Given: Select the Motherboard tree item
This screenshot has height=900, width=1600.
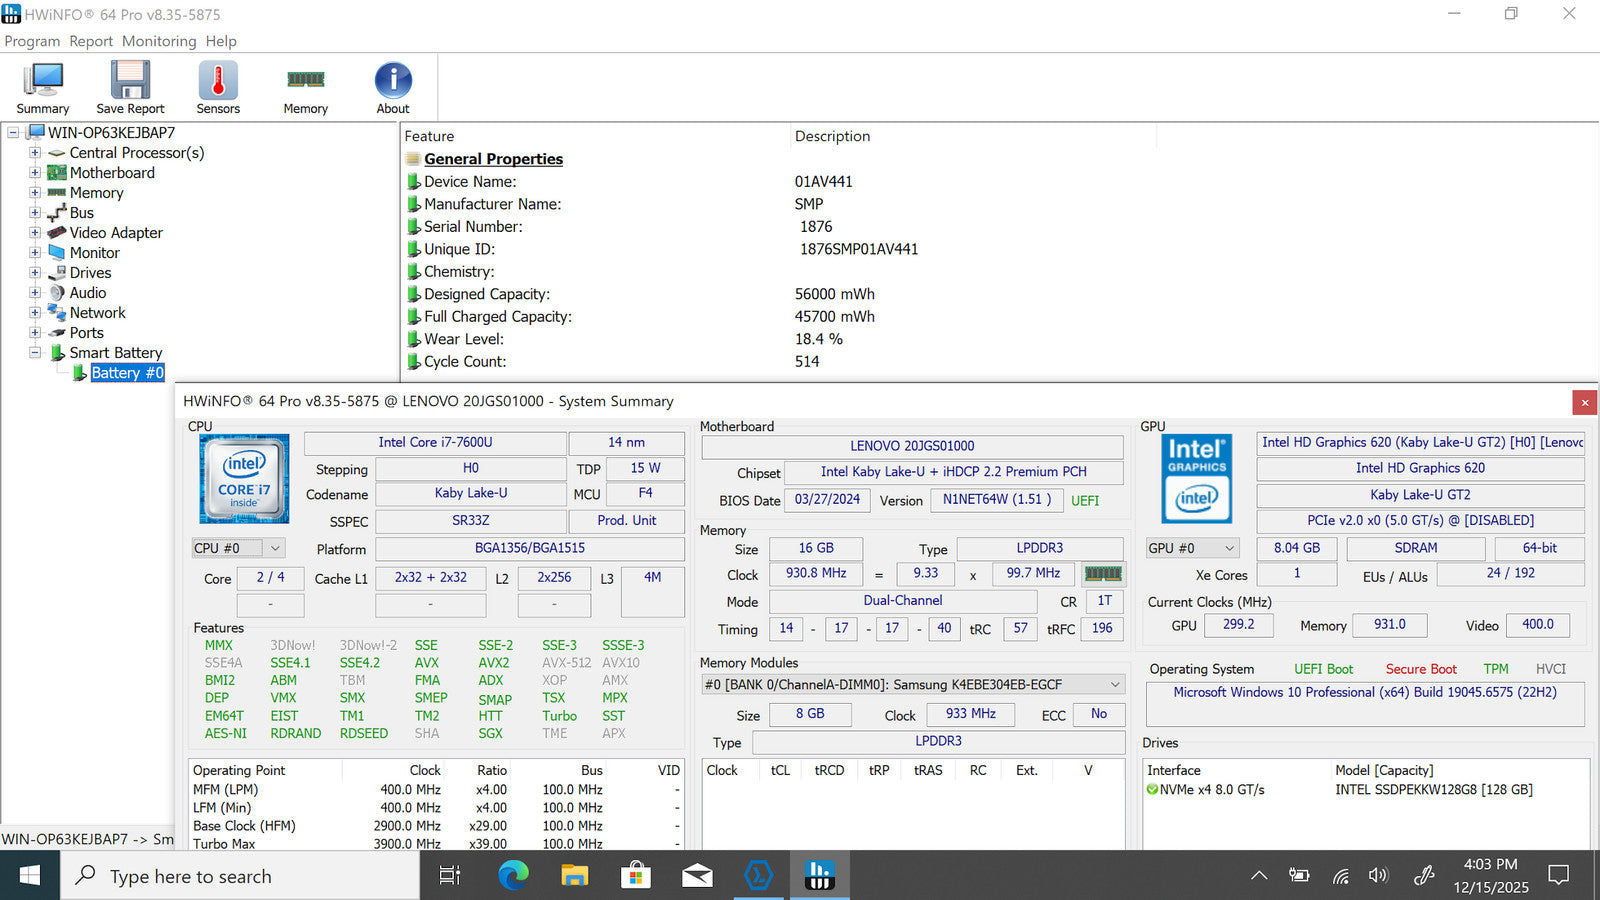Looking at the screenshot, I should click(112, 173).
